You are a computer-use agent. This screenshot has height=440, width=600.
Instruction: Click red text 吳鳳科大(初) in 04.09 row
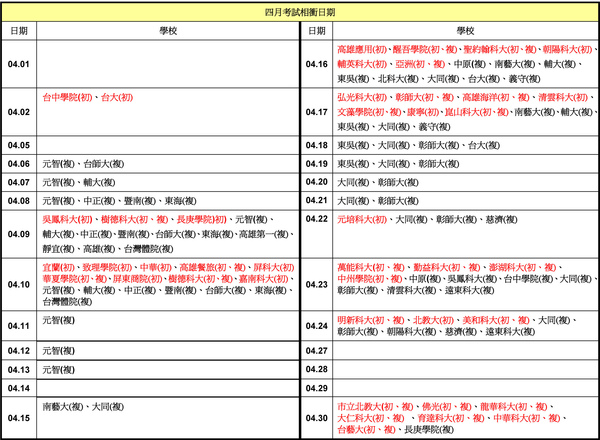(67, 220)
